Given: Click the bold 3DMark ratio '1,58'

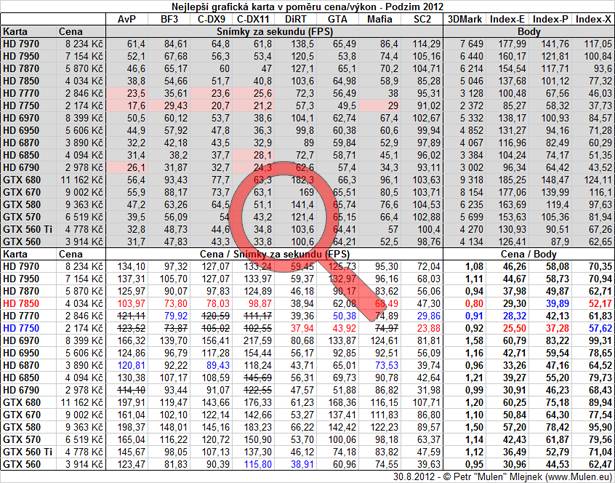Looking at the screenshot, I should (x=475, y=341).
